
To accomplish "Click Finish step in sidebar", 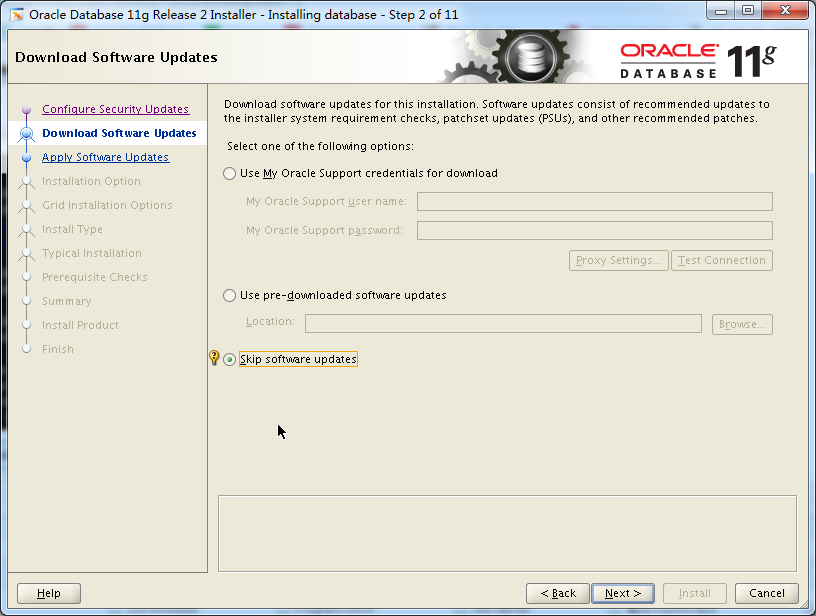I will pos(58,349).
